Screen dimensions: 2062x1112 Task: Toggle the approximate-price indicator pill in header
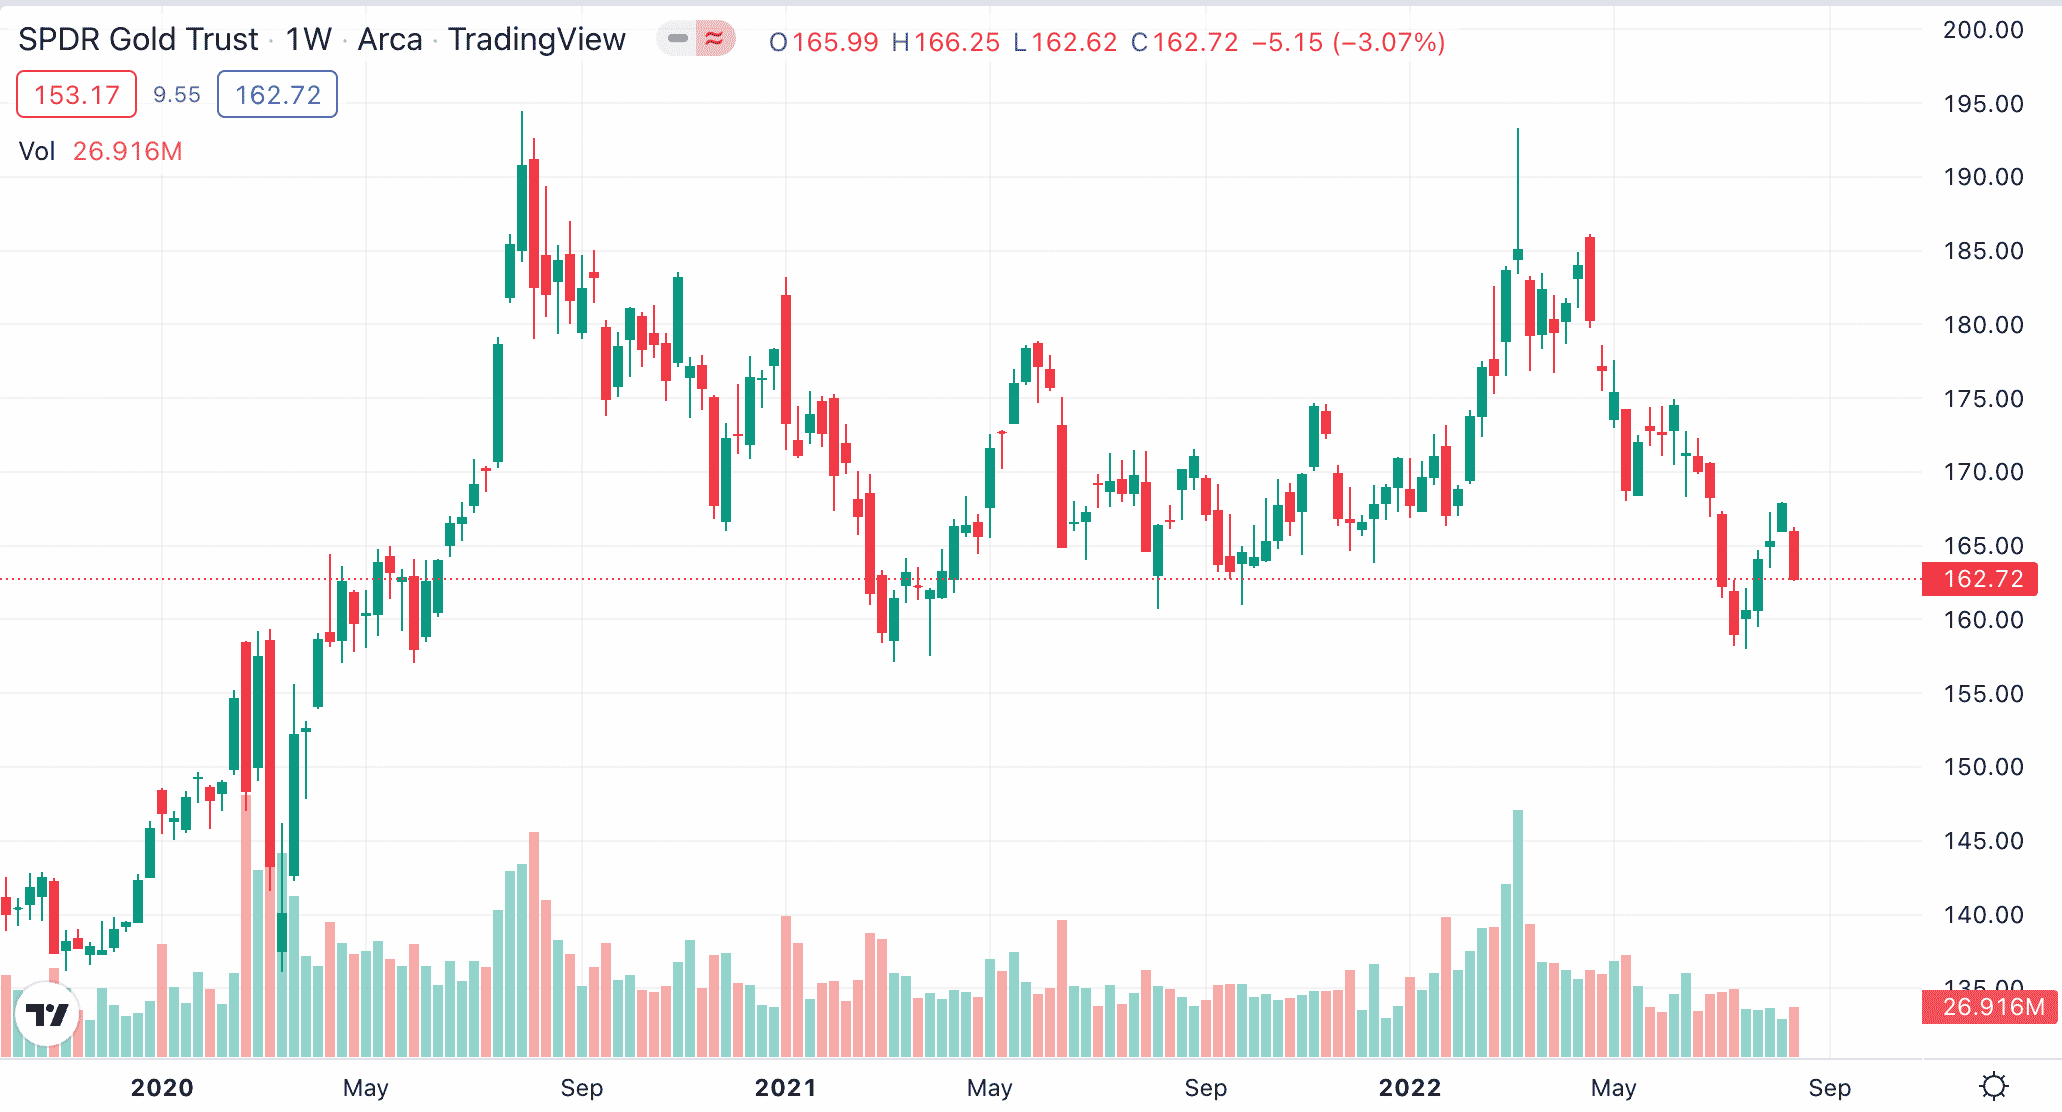pyautogui.click(x=696, y=39)
